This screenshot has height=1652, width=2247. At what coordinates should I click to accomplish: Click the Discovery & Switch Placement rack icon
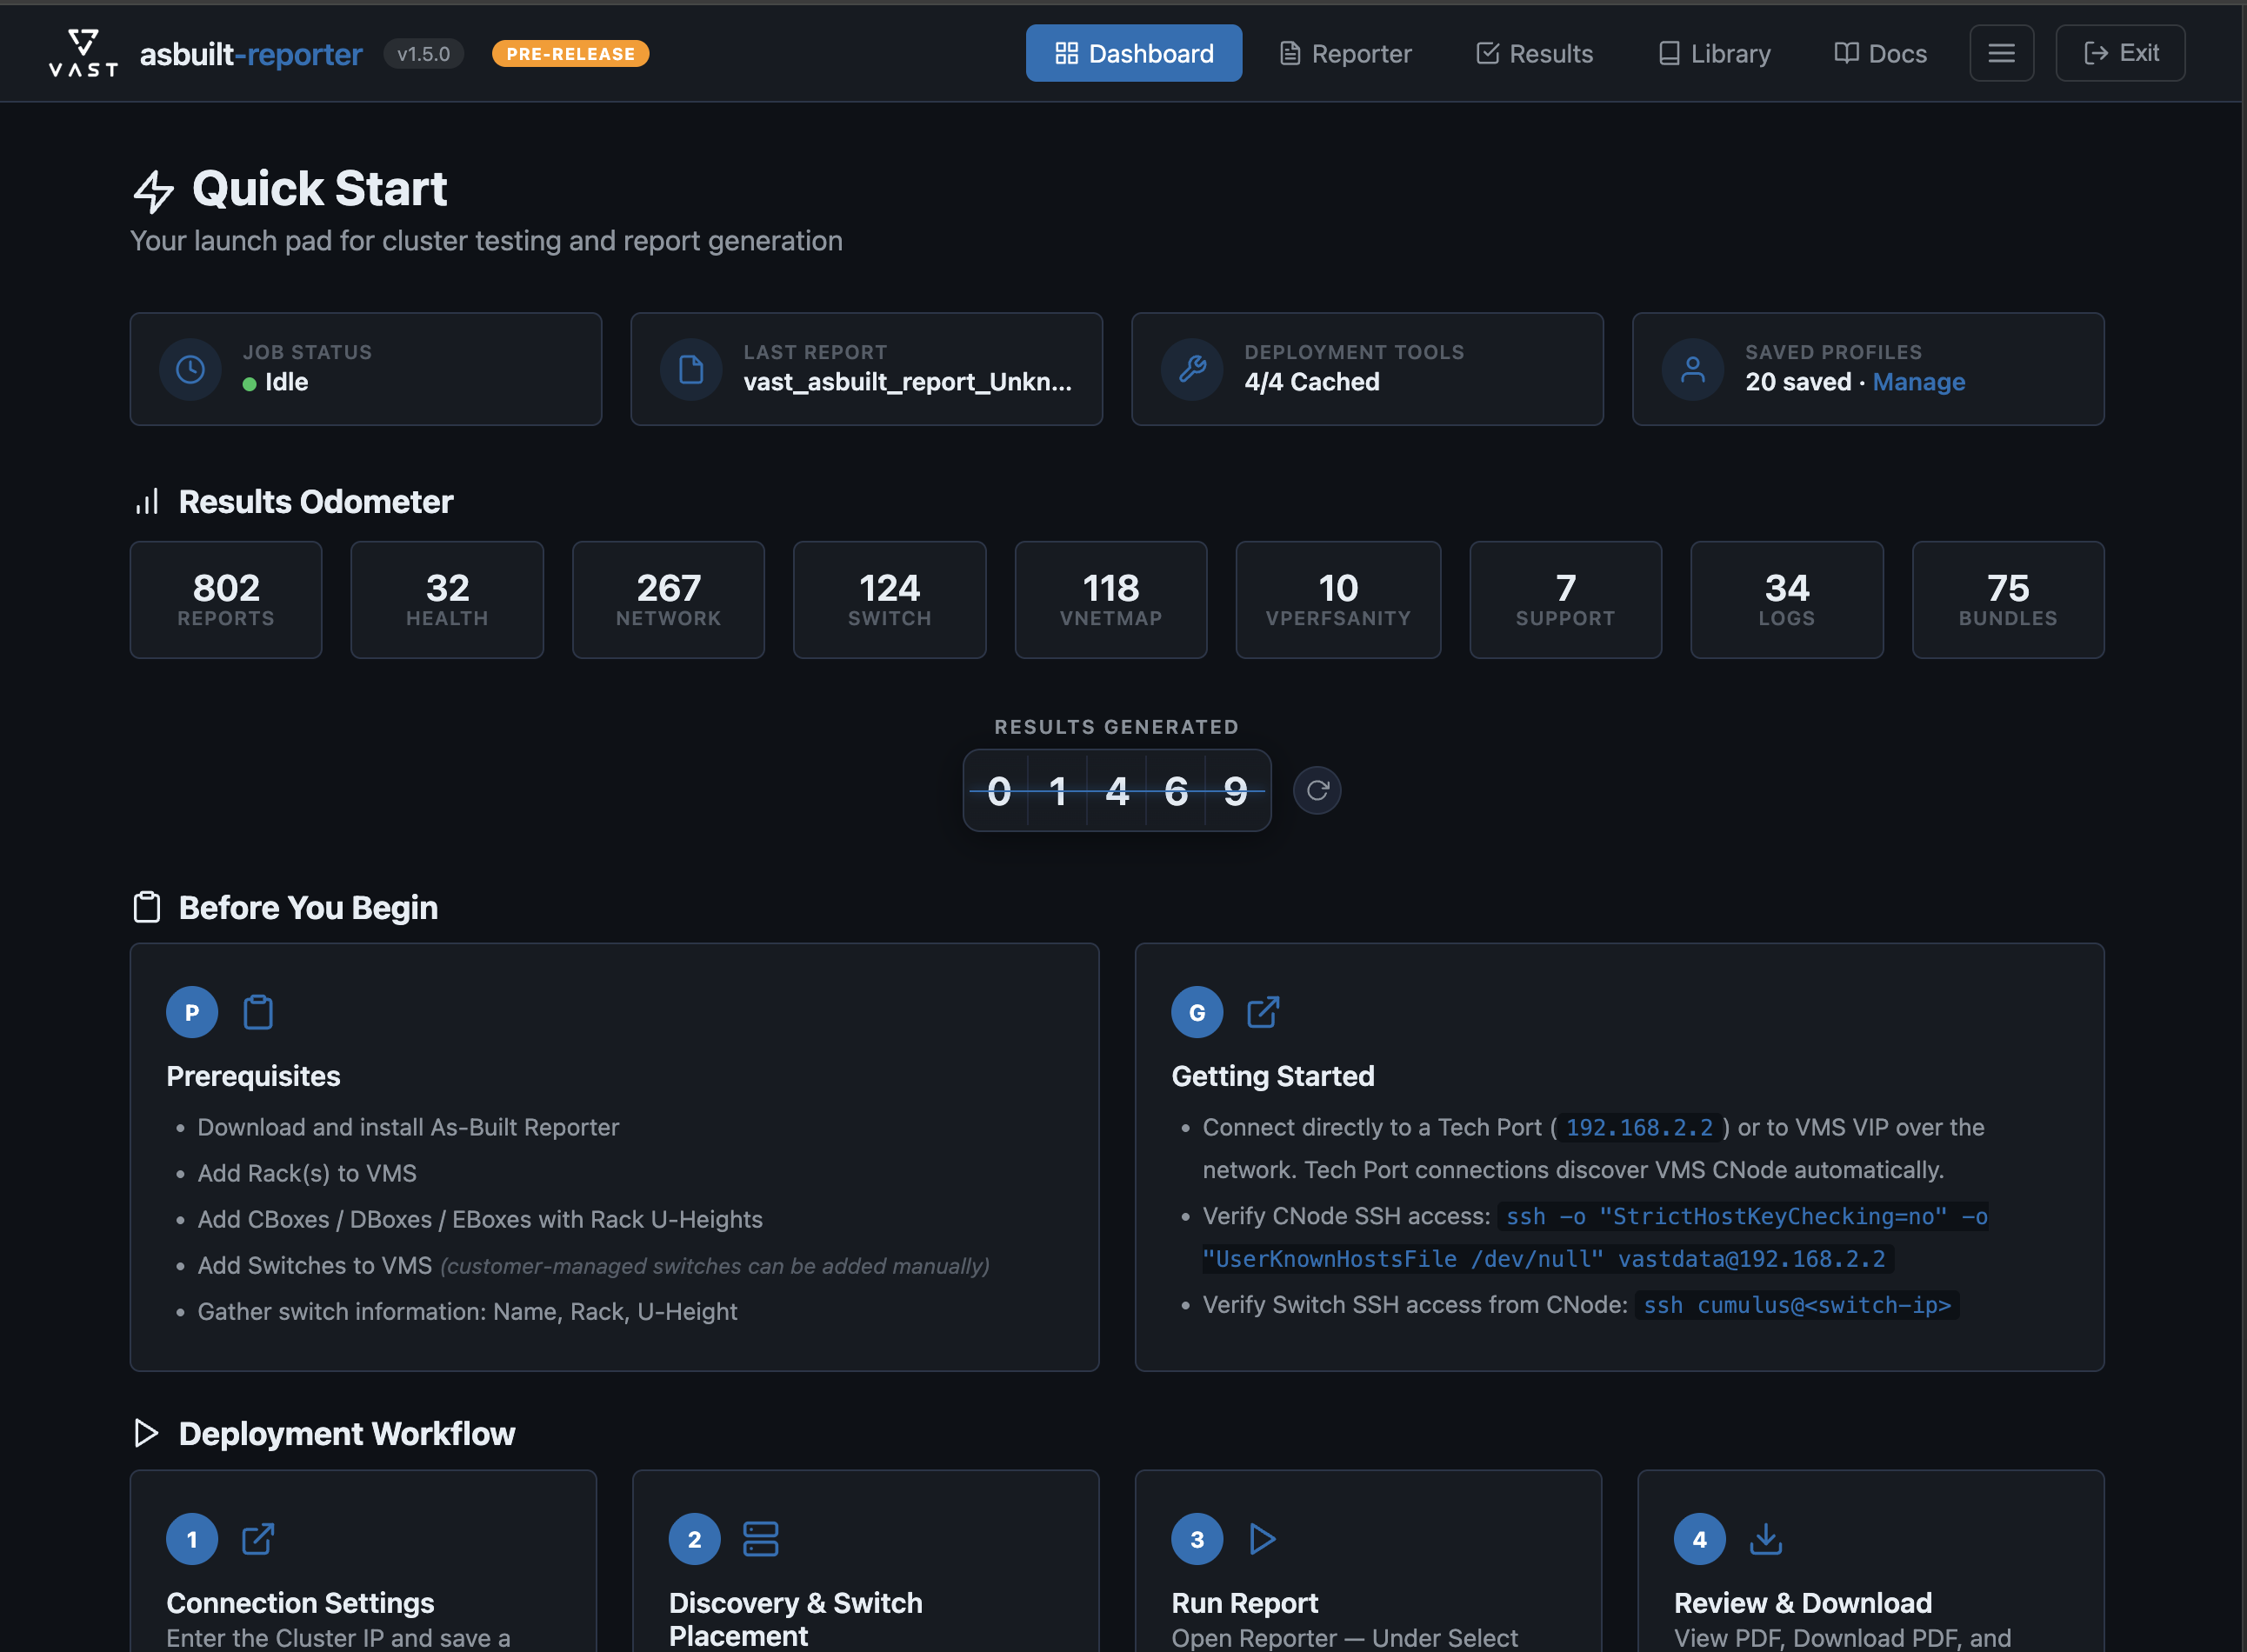pyautogui.click(x=761, y=1539)
